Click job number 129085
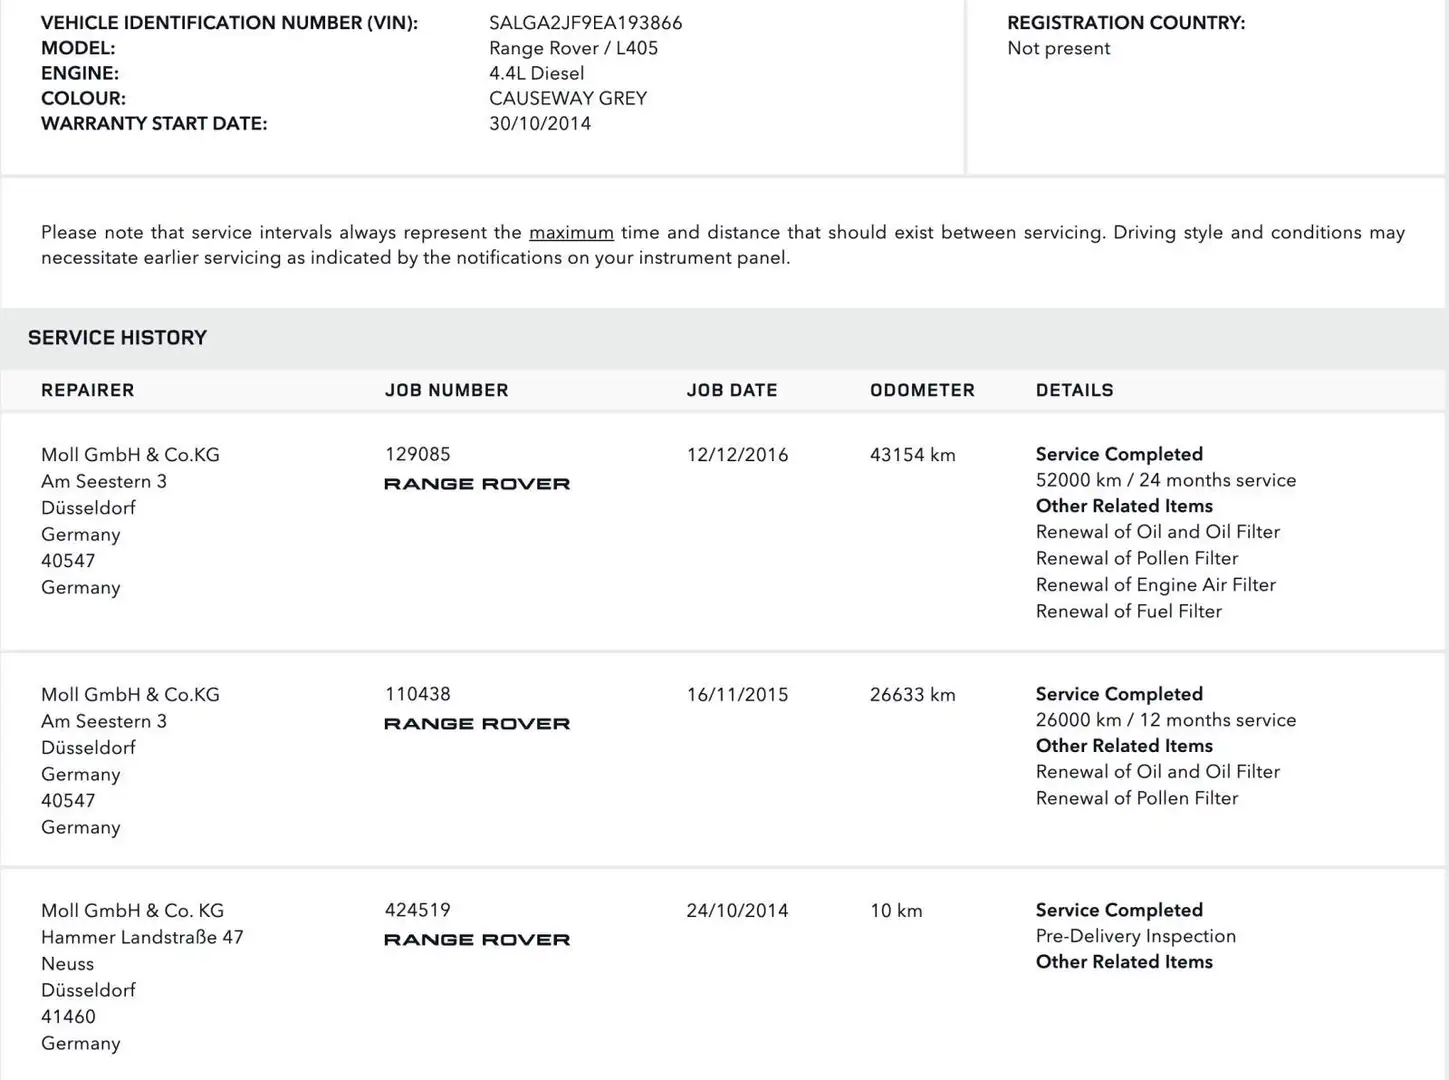Viewport: 1449px width, 1080px height. 417,454
